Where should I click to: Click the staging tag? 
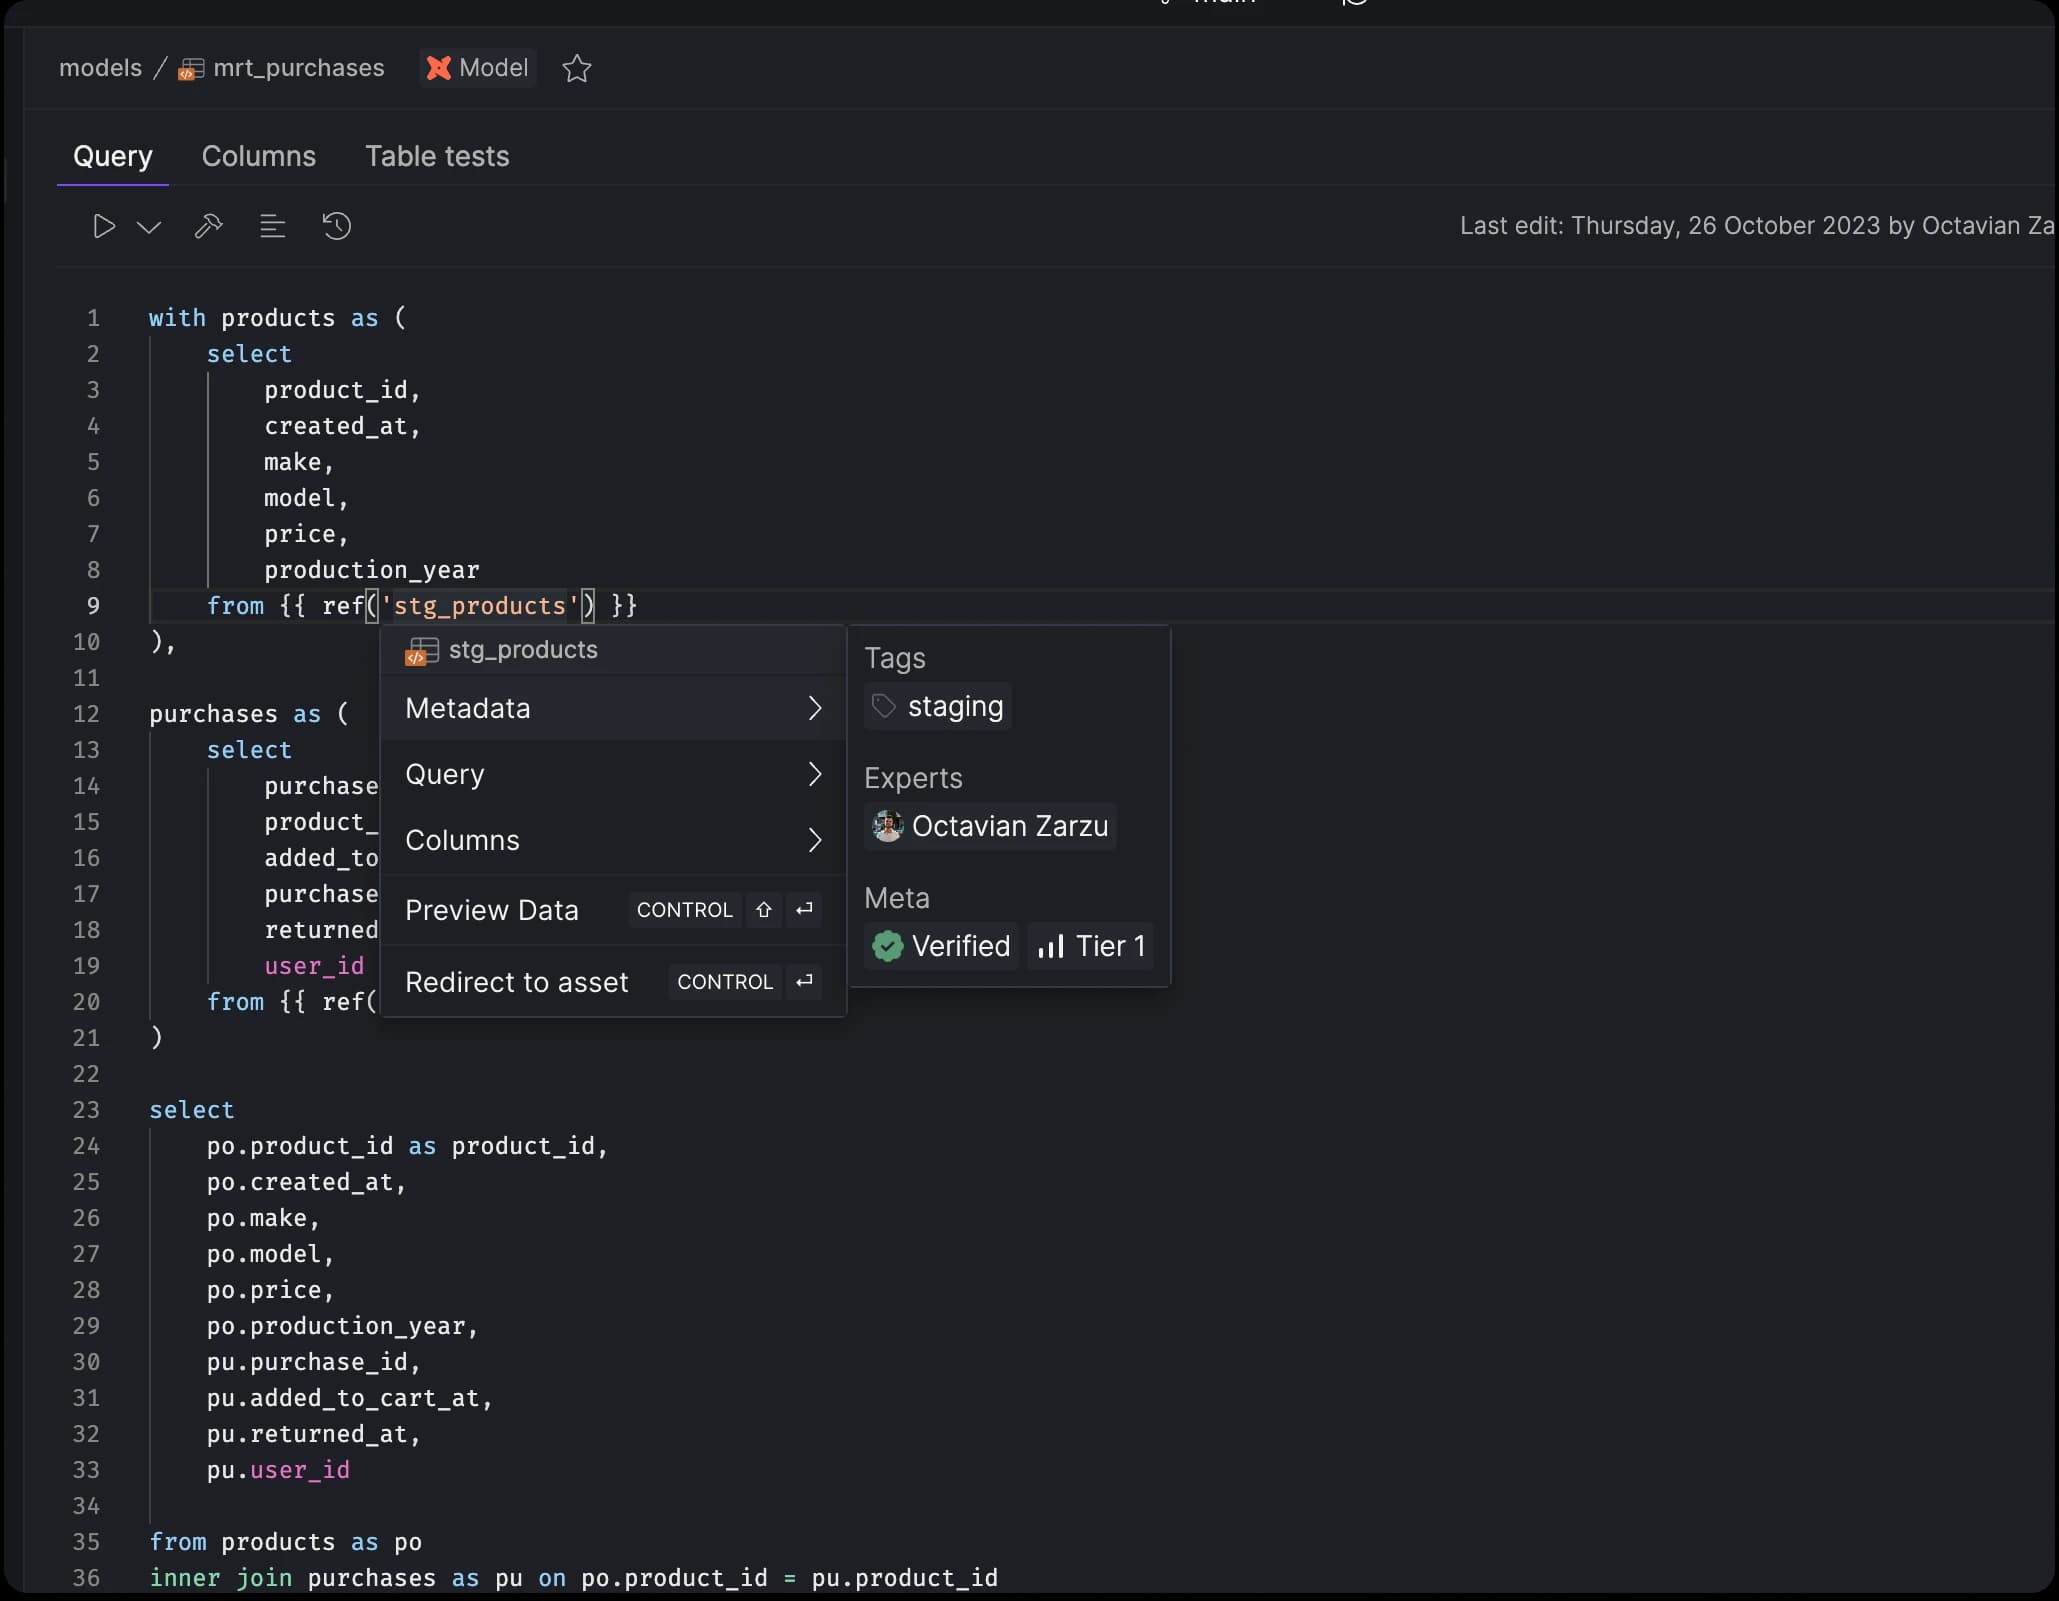click(x=938, y=707)
